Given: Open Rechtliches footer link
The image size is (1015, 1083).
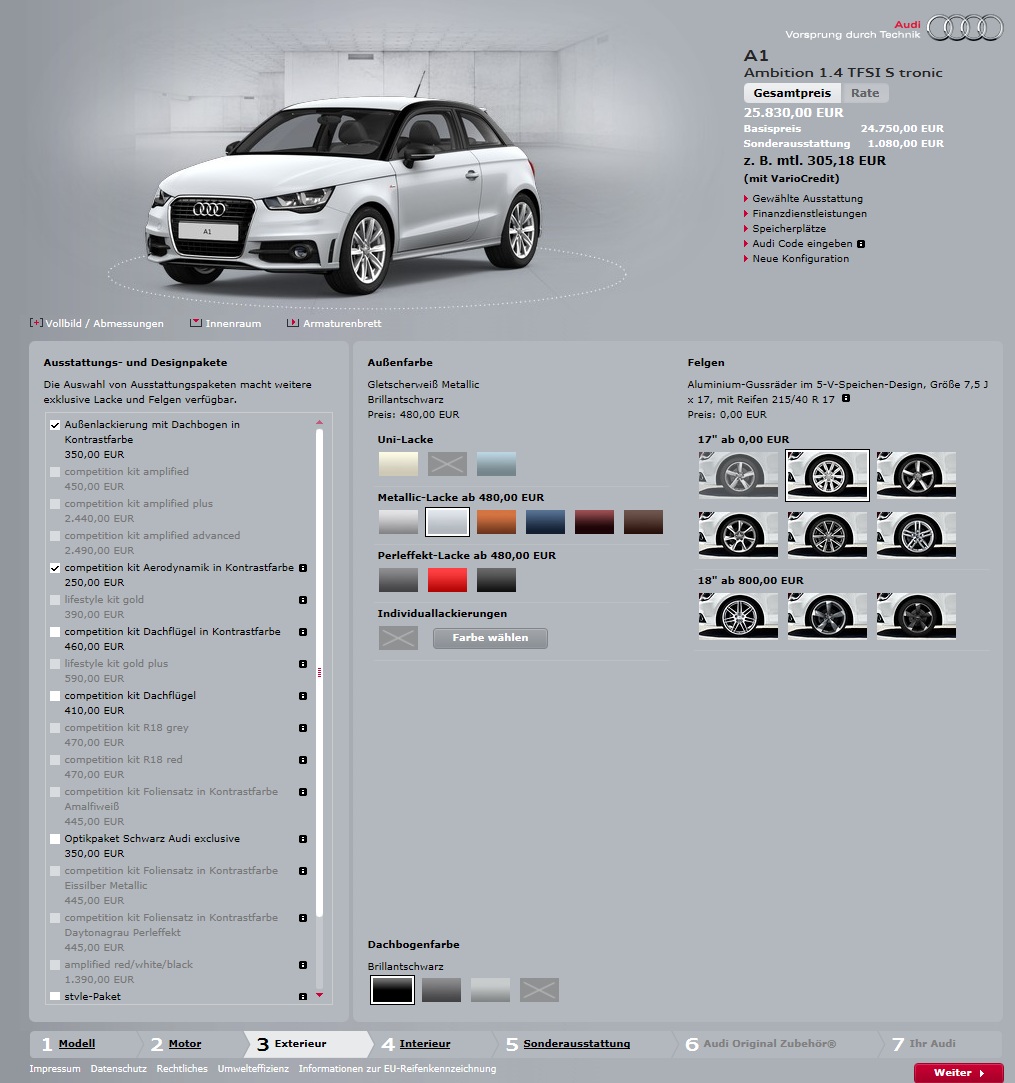Looking at the screenshot, I should [x=182, y=1068].
